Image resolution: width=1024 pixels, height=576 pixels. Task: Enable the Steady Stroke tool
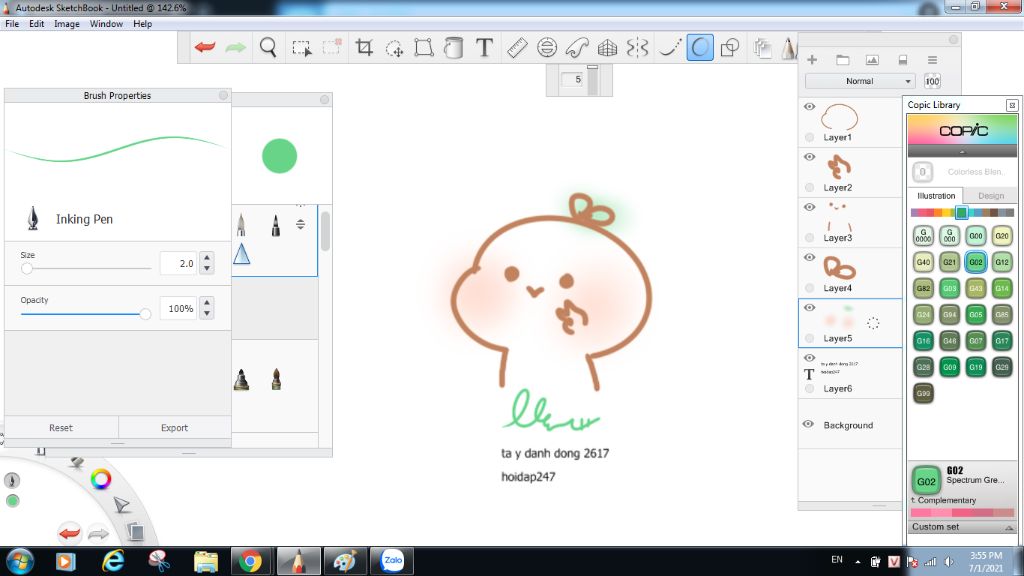[669, 47]
